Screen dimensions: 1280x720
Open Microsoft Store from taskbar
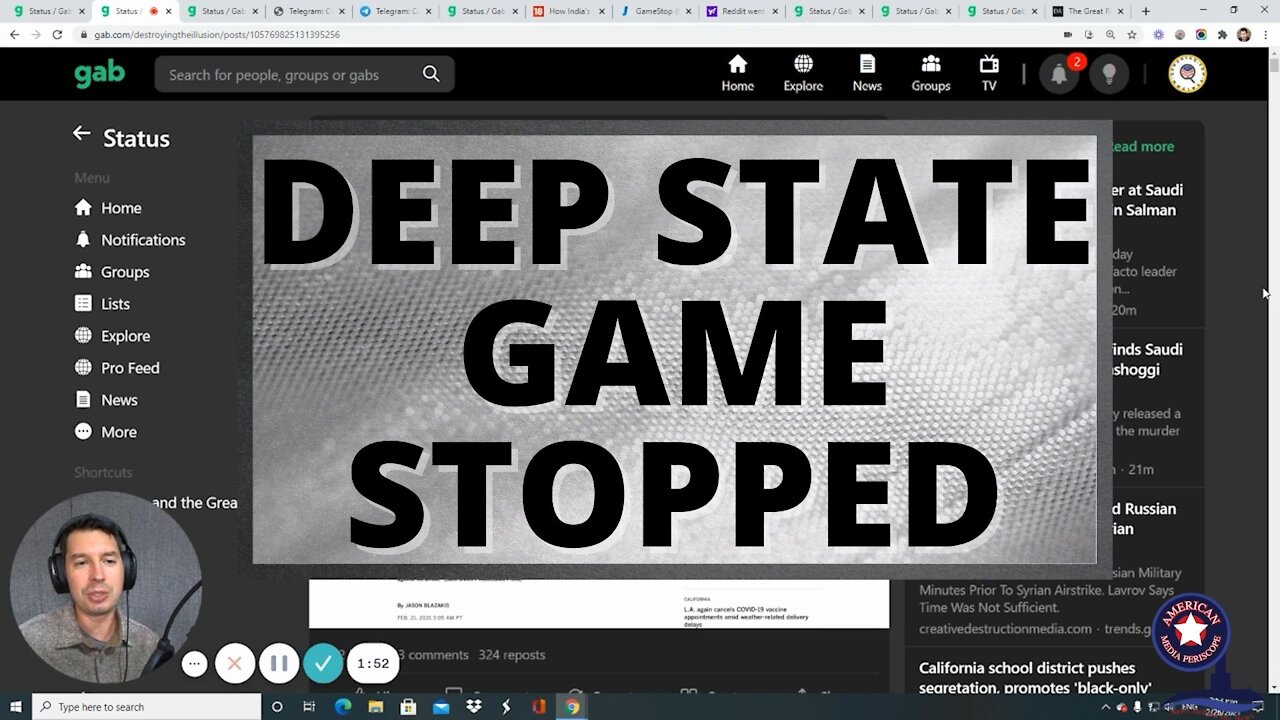408,707
